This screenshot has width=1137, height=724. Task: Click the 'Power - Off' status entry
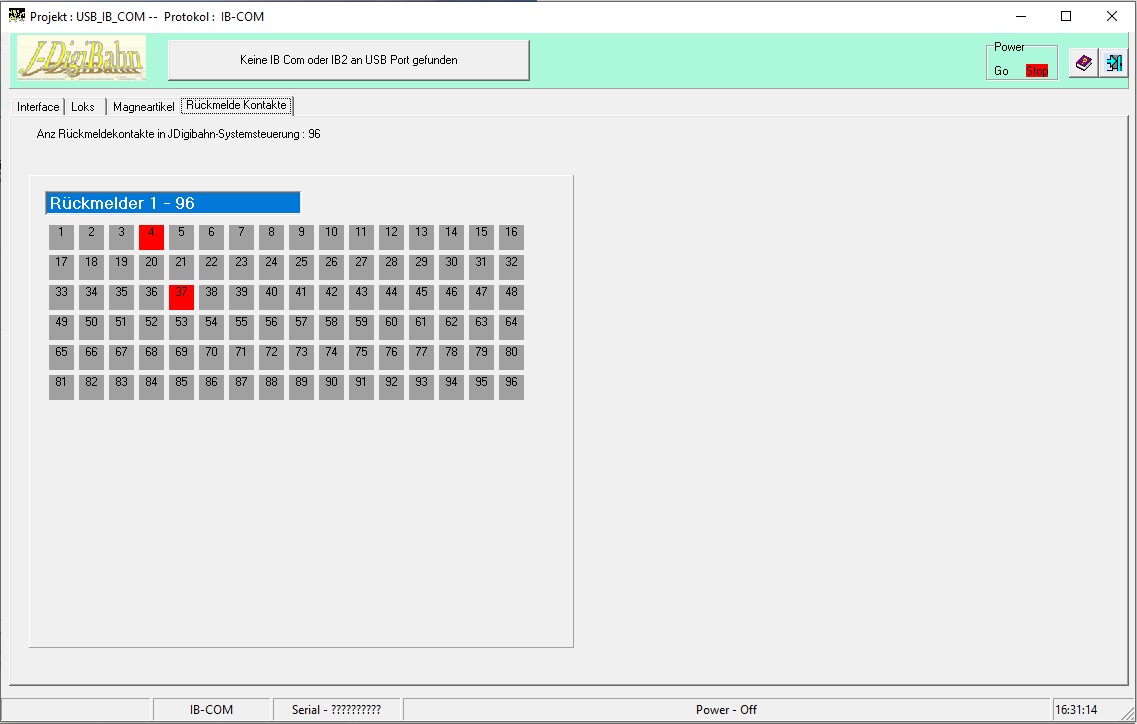click(x=727, y=709)
